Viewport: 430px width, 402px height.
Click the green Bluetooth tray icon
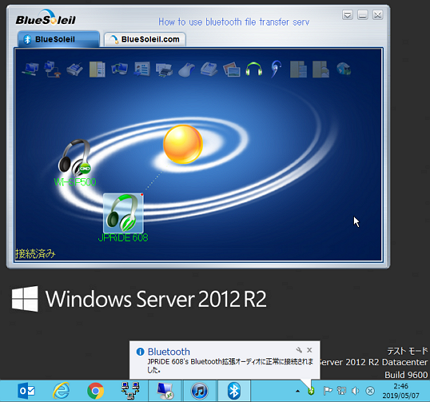[x=311, y=391]
